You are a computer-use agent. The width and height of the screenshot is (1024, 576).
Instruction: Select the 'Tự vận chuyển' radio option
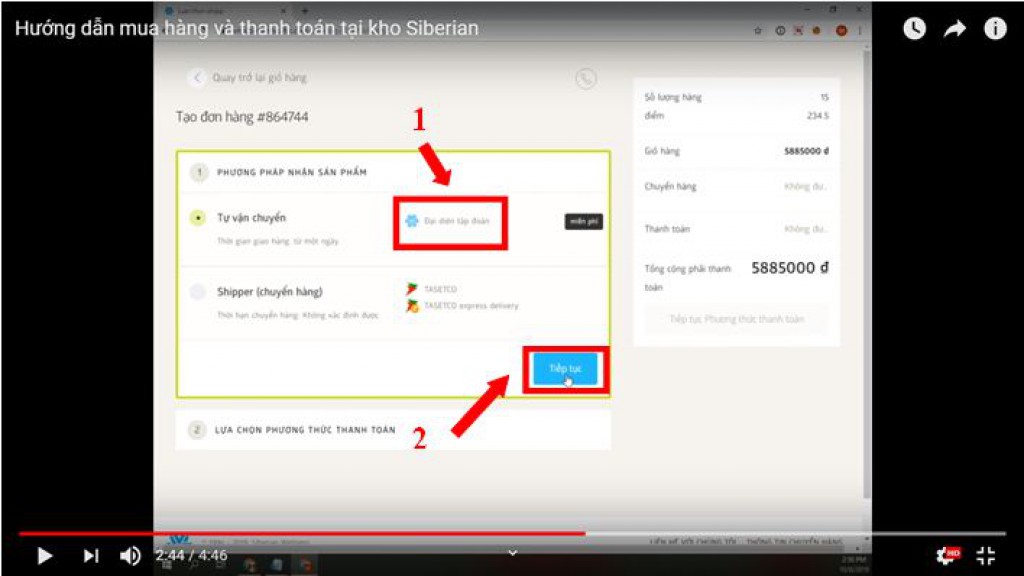pyautogui.click(x=199, y=218)
